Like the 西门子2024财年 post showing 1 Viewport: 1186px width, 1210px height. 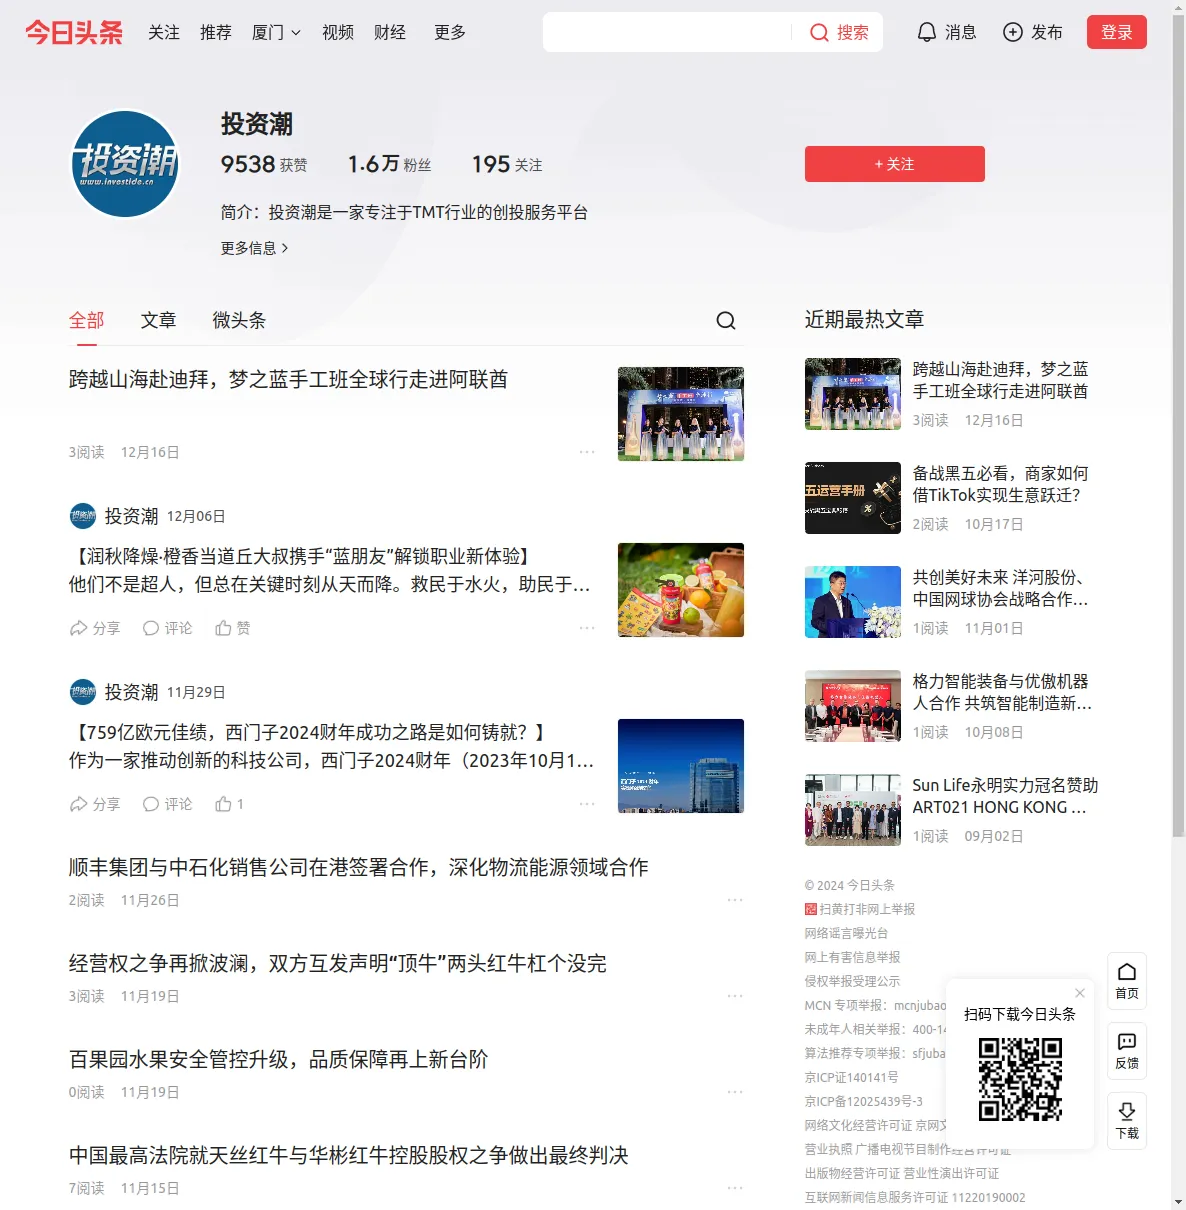click(230, 804)
